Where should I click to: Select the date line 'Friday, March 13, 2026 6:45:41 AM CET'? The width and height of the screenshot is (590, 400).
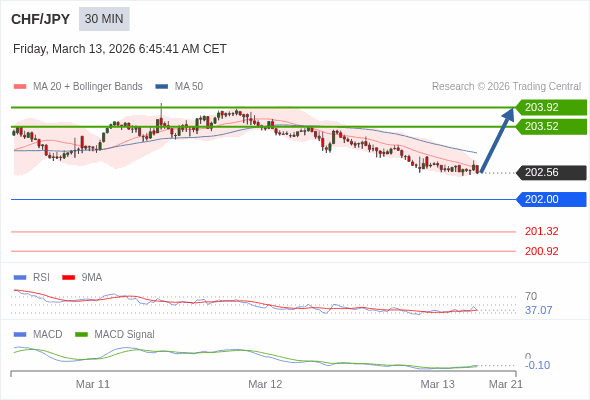120,49
